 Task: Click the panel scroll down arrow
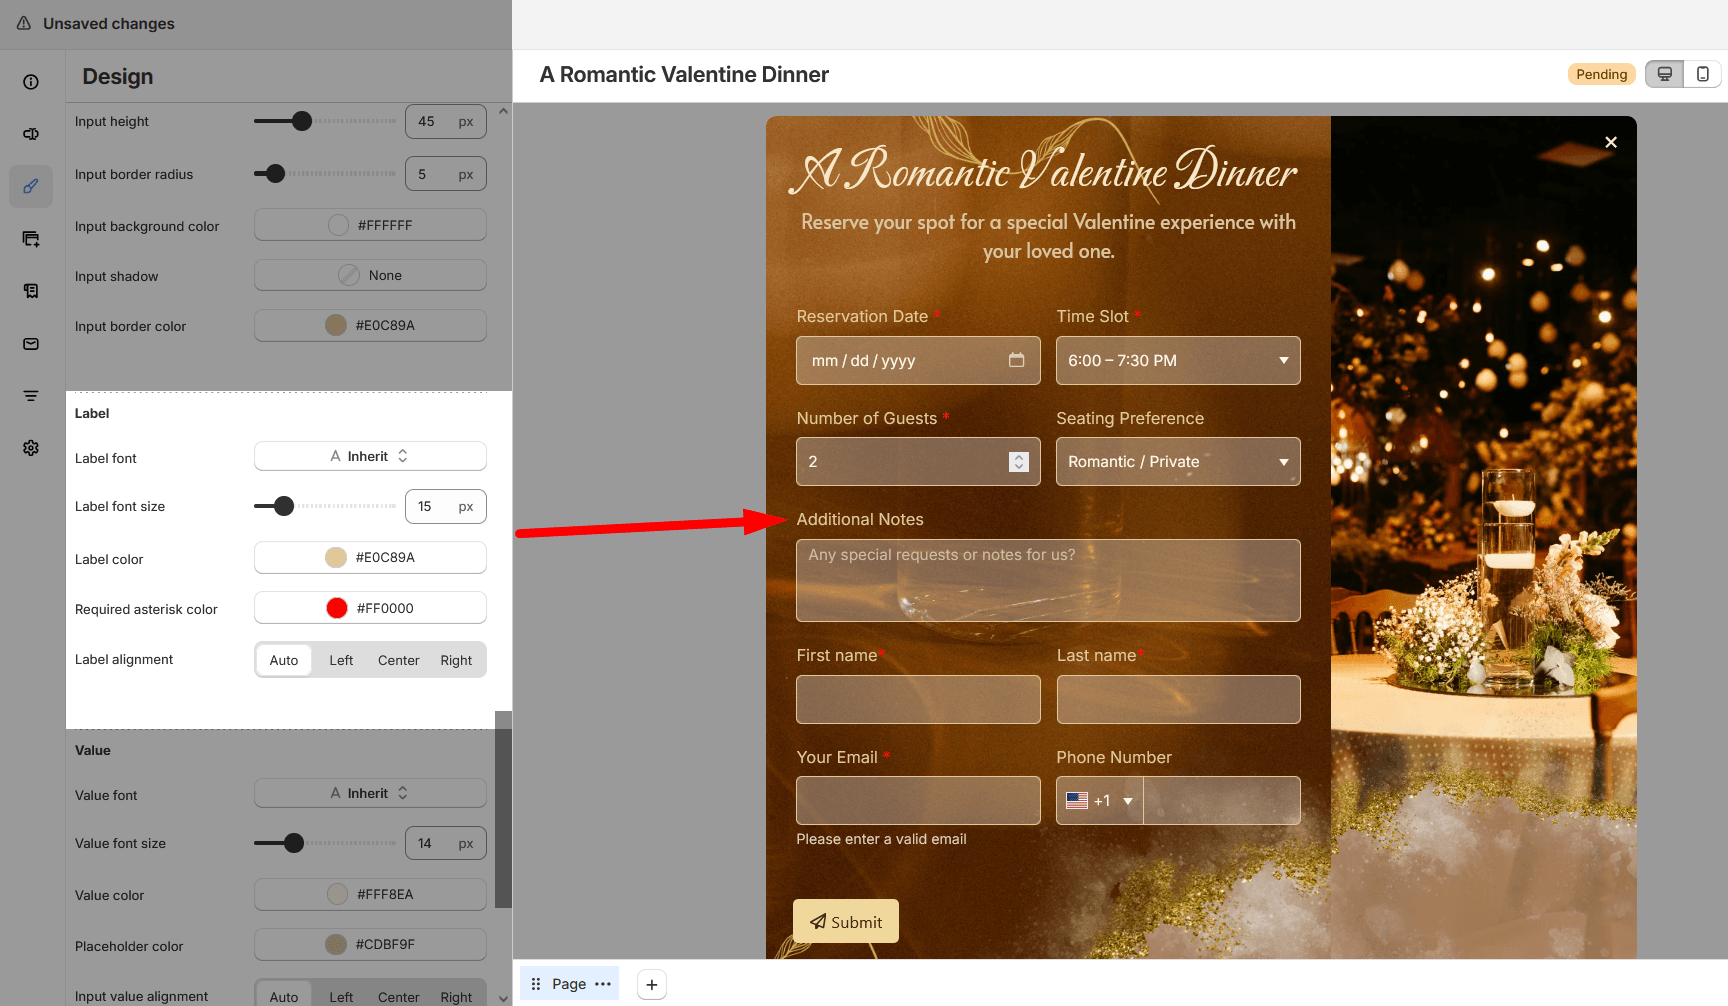click(x=503, y=998)
